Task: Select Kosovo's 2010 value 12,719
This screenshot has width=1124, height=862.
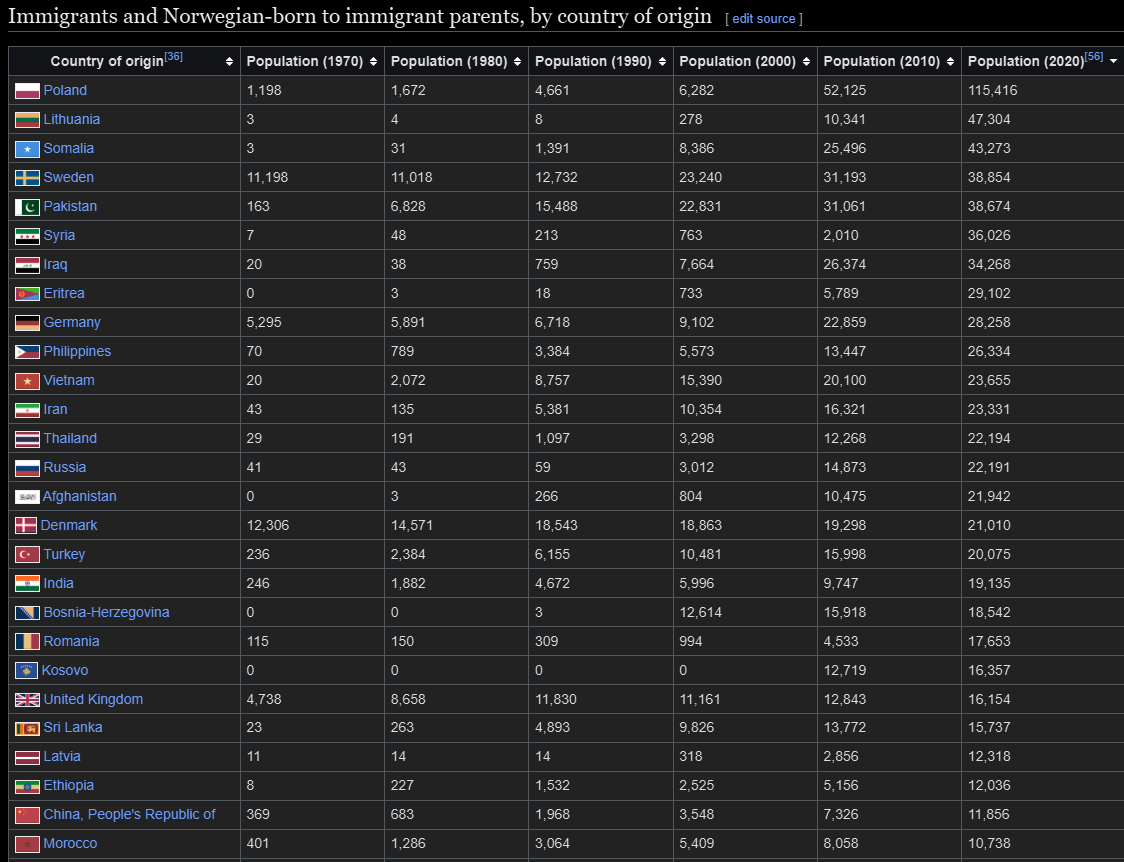Action: pos(845,671)
